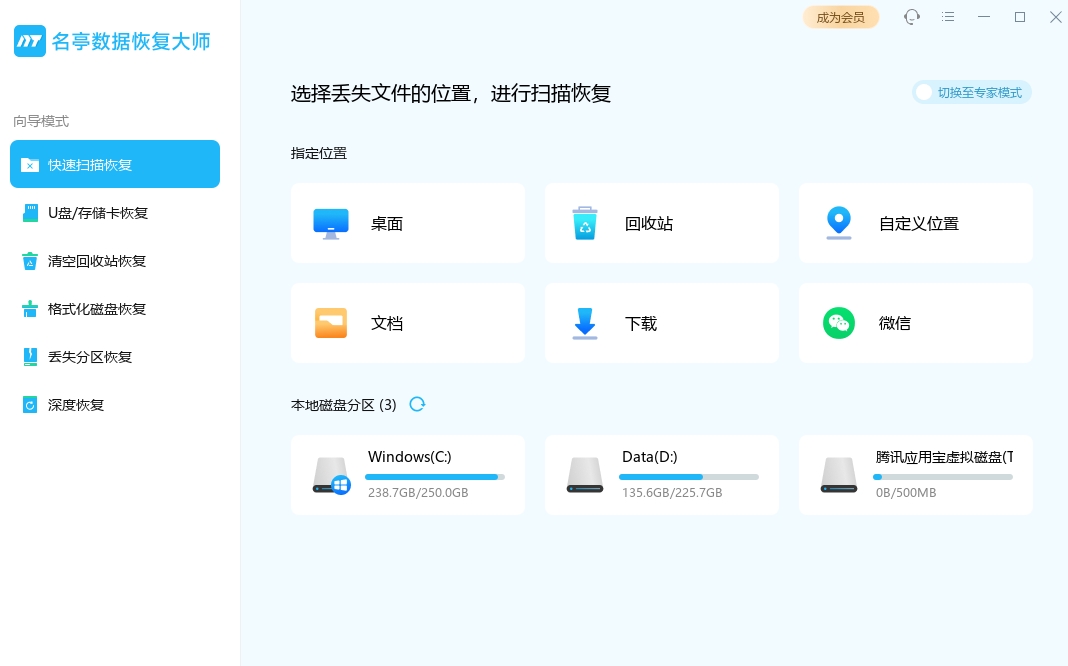Viewport: 1068px width, 666px height.
Task: Click the blue recycle bin icon for 回收站
Action: pyautogui.click(x=584, y=223)
